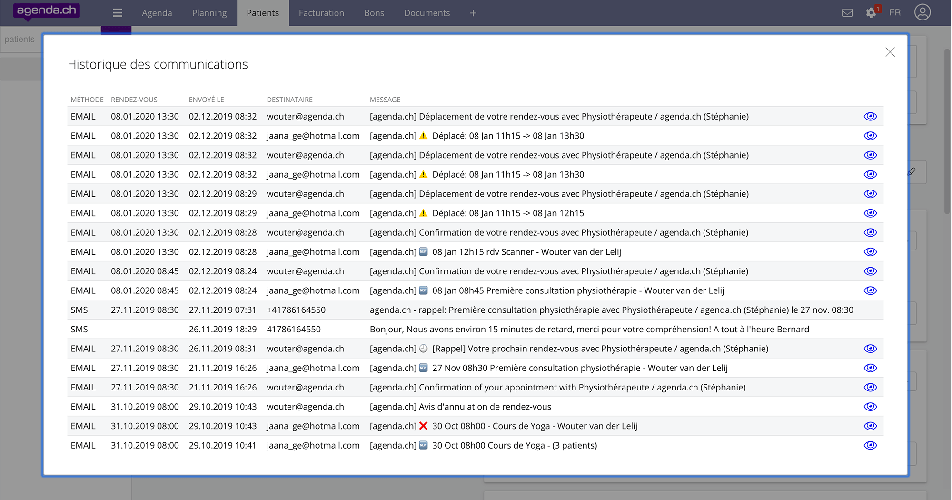Show details of the Avis d'annulation email
952x500 pixels.
tap(869, 407)
